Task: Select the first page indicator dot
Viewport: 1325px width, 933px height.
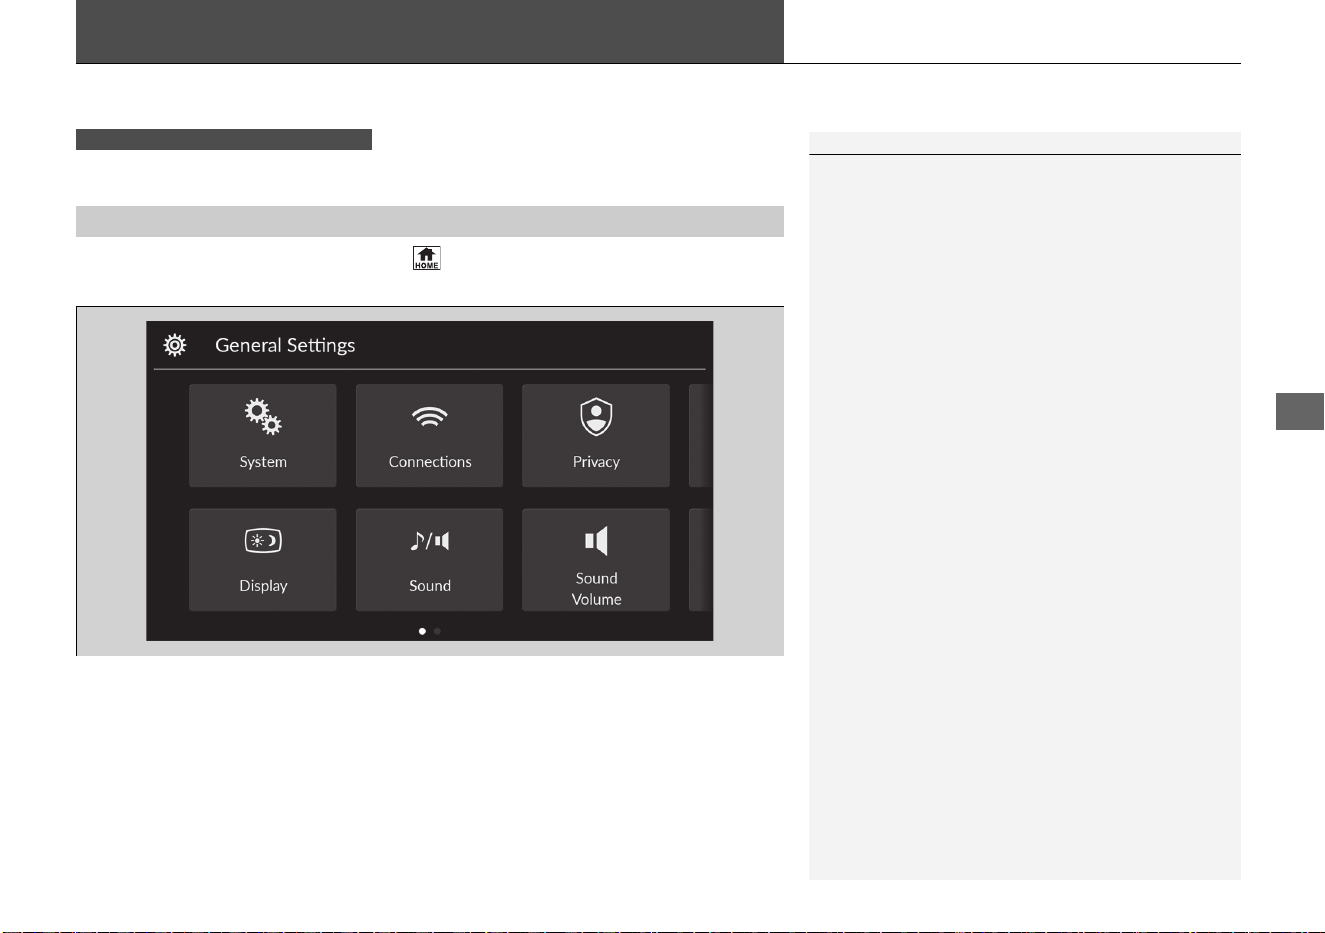Action: [422, 631]
